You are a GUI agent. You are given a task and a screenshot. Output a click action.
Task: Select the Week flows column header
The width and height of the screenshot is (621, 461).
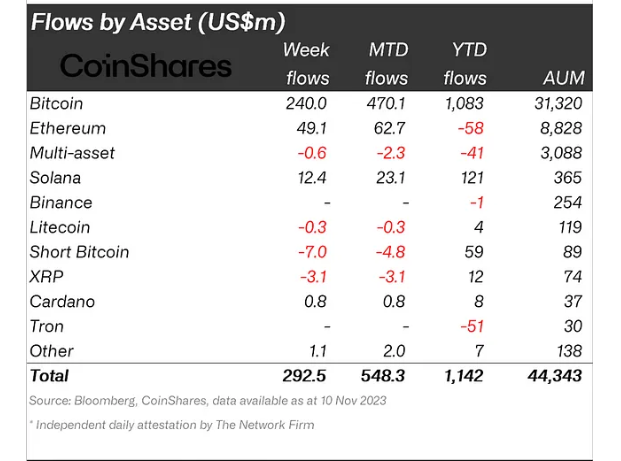pyautogui.click(x=306, y=63)
